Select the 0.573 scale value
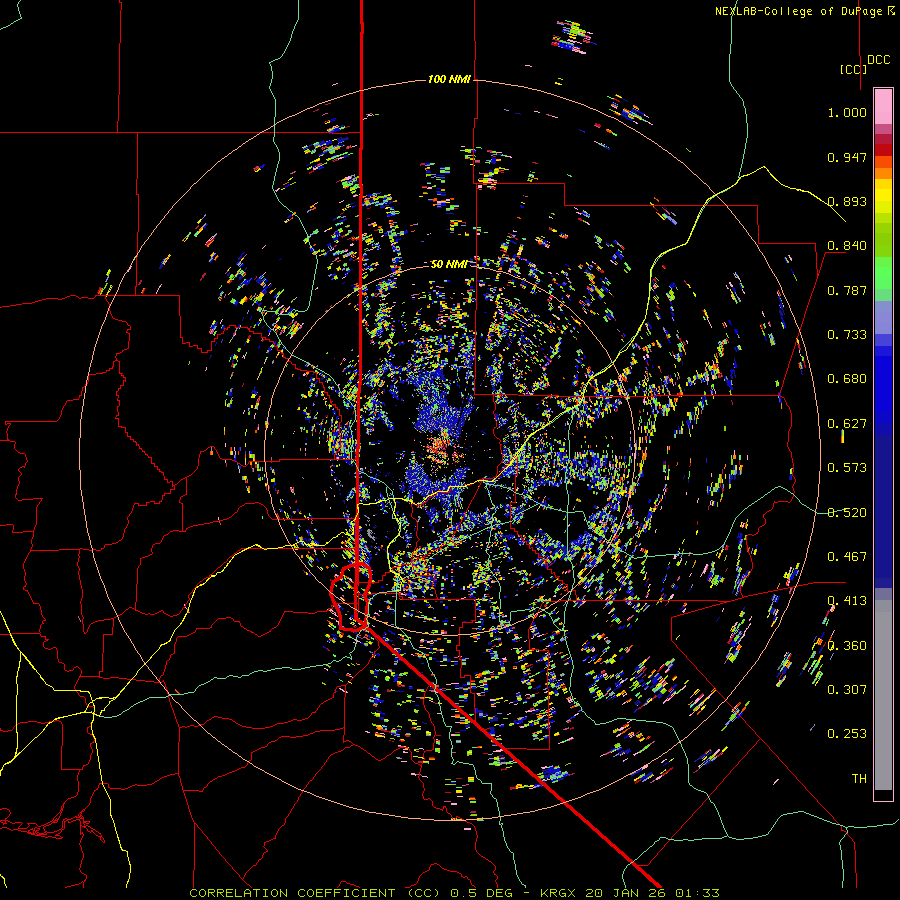 pyautogui.click(x=847, y=468)
